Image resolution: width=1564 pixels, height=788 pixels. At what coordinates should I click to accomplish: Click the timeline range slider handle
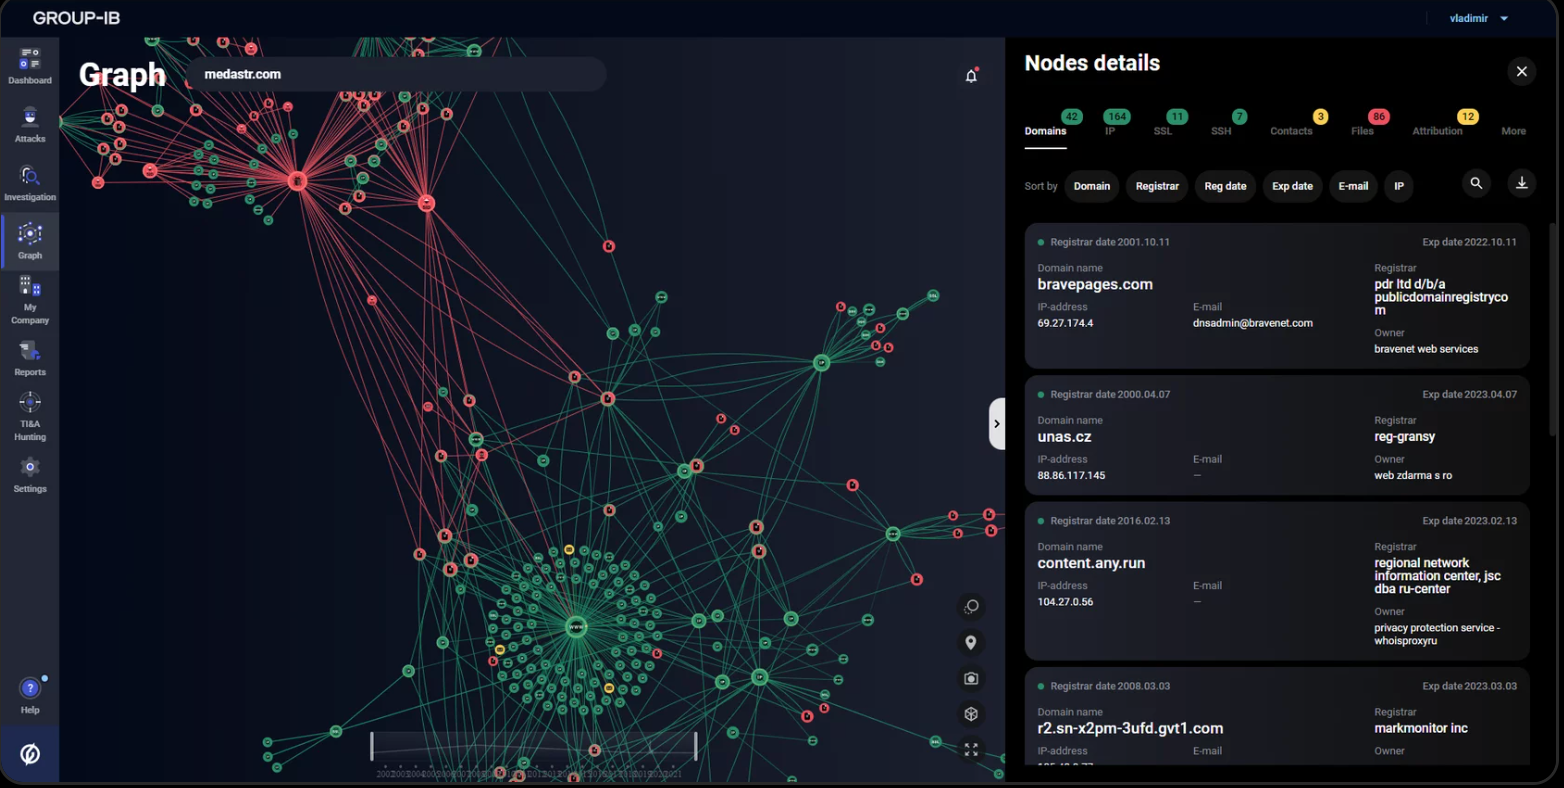[372, 746]
